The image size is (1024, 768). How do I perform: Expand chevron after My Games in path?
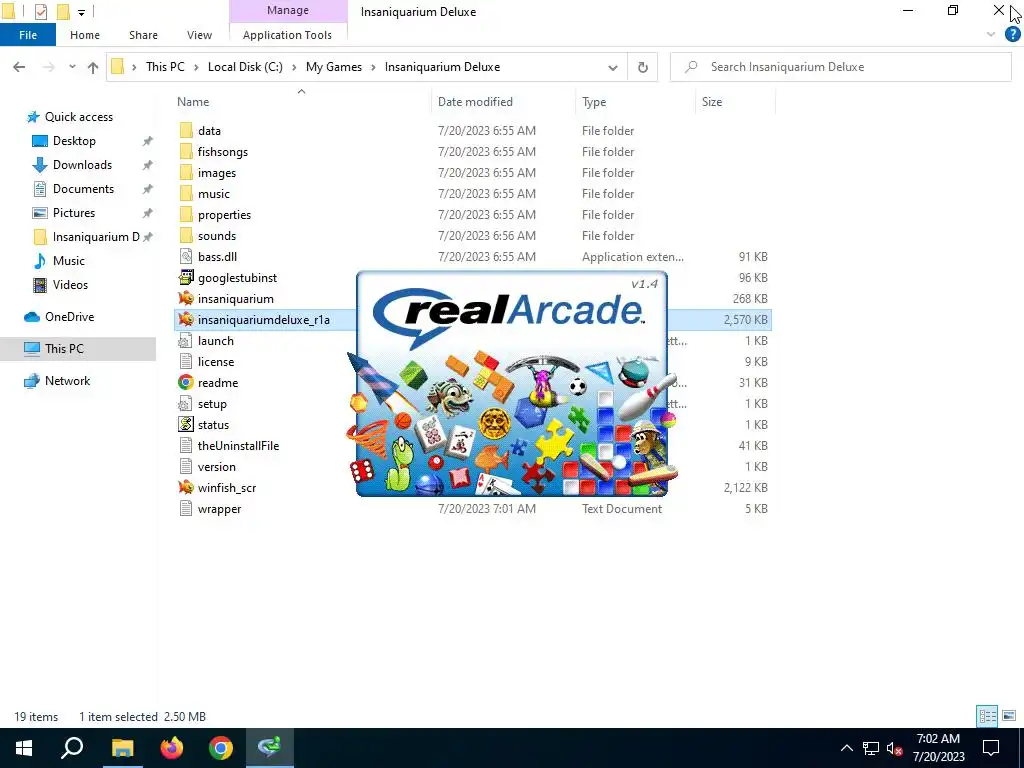(374, 67)
